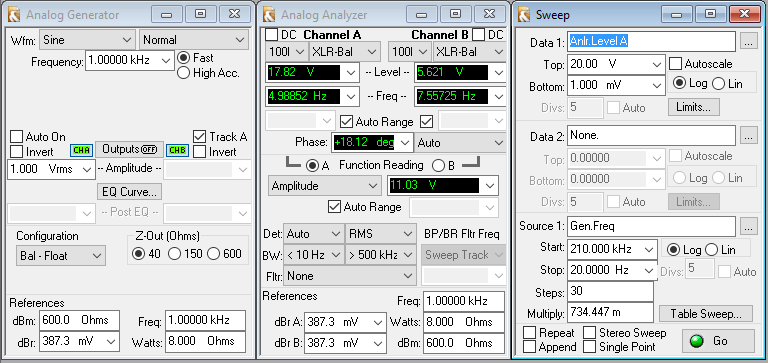Toggle Channel A Auto Range checkbox

346,121
